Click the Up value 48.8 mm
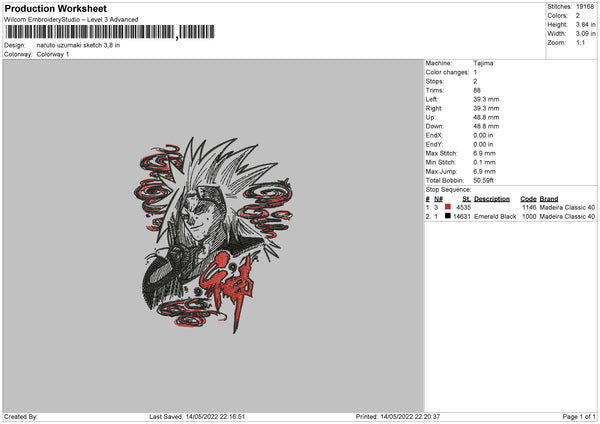 [x=486, y=117]
